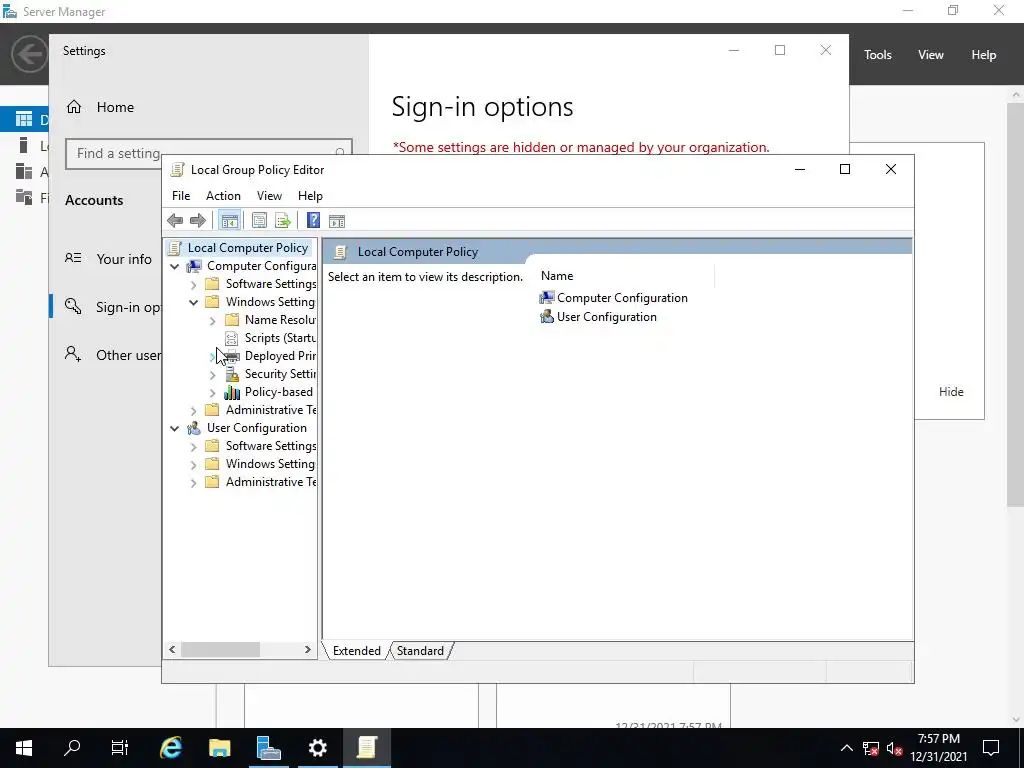Open the Properties toolbar icon
Screen dimensions: 1024x768
point(259,221)
